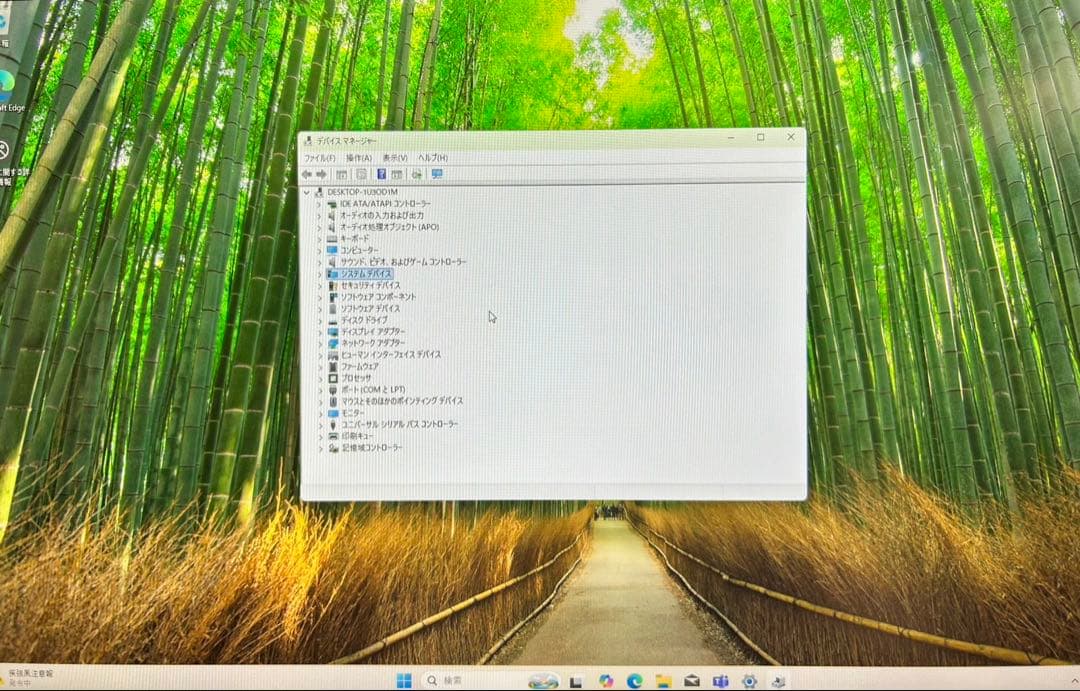Open the 表示(V) menu
Viewport: 1080px width, 691px height.
tap(395, 158)
